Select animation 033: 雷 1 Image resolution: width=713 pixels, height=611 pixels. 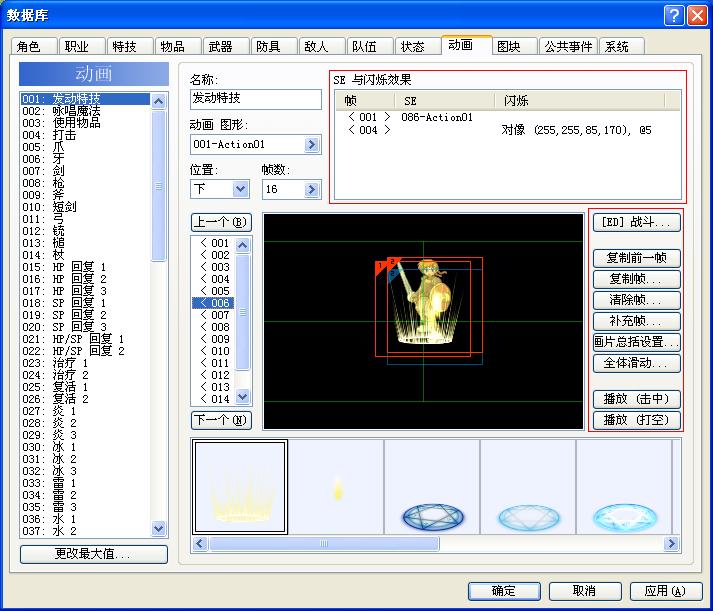[x=85, y=483]
